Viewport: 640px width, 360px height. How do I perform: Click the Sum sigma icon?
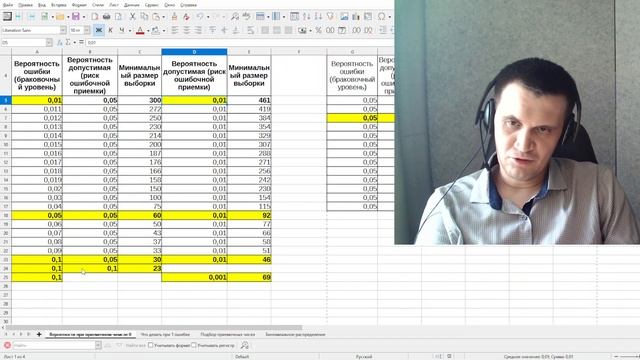coord(68,42)
